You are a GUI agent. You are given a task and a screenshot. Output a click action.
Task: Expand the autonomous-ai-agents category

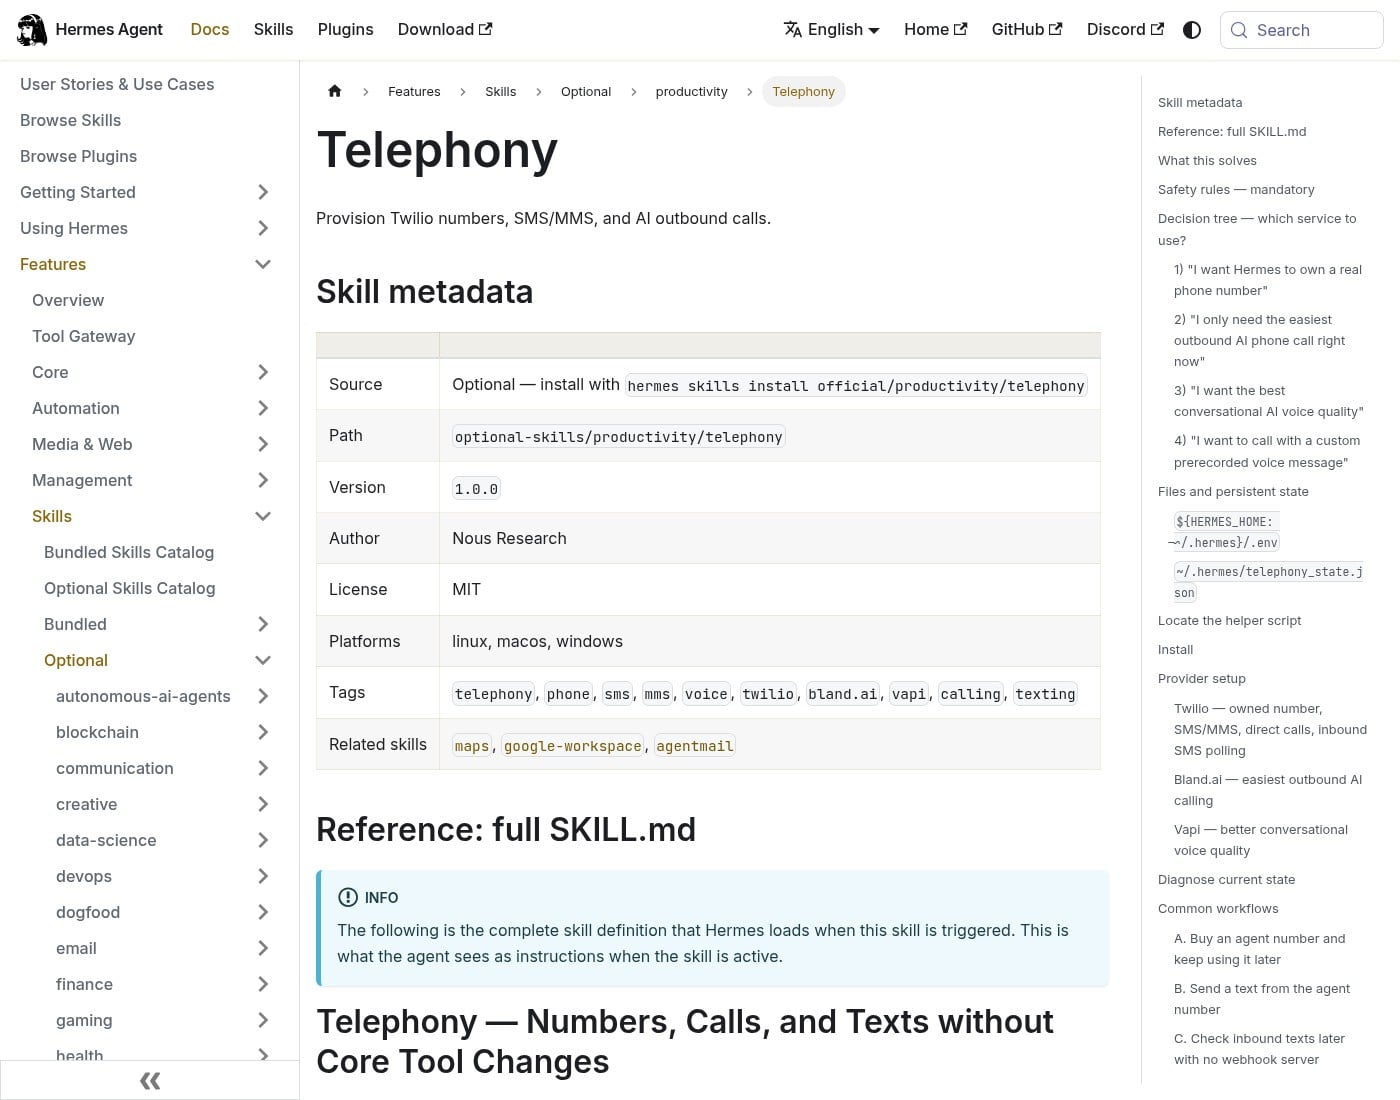click(263, 696)
